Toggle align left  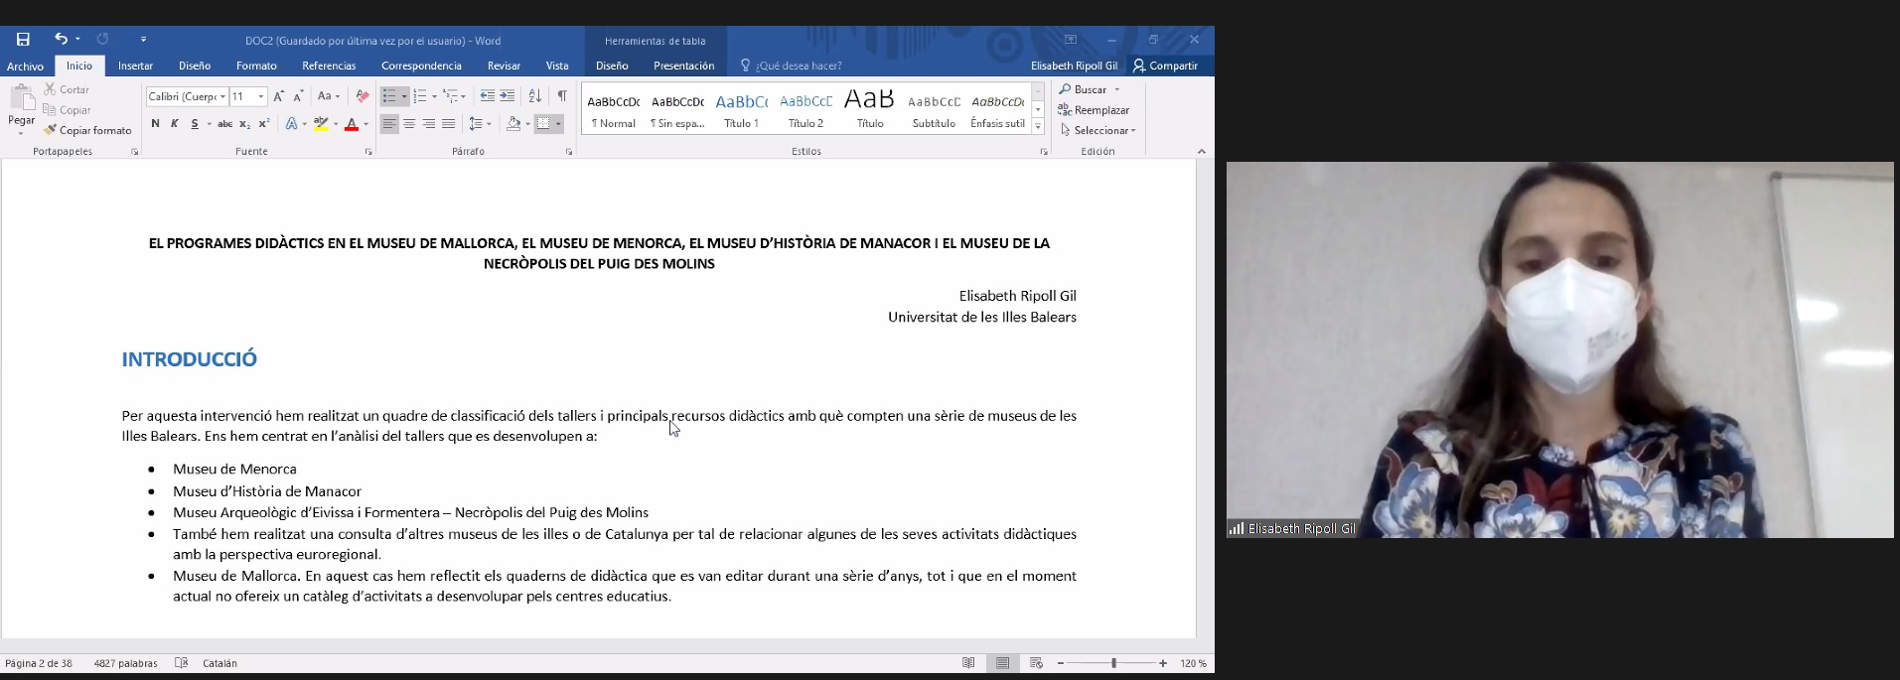point(389,124)
